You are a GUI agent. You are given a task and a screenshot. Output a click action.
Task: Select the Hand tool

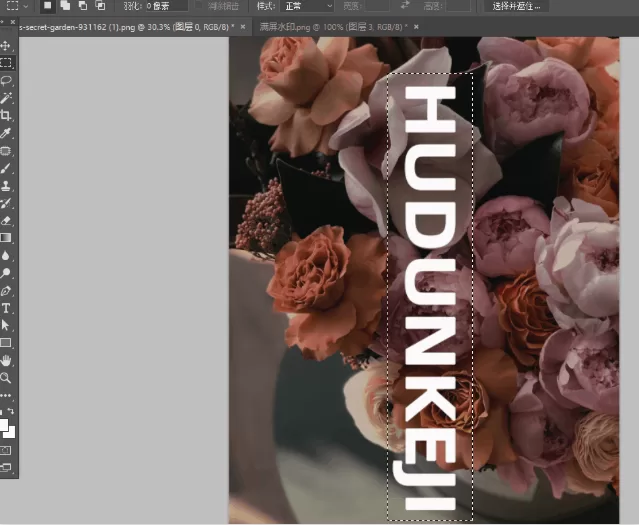click(6, 360)
